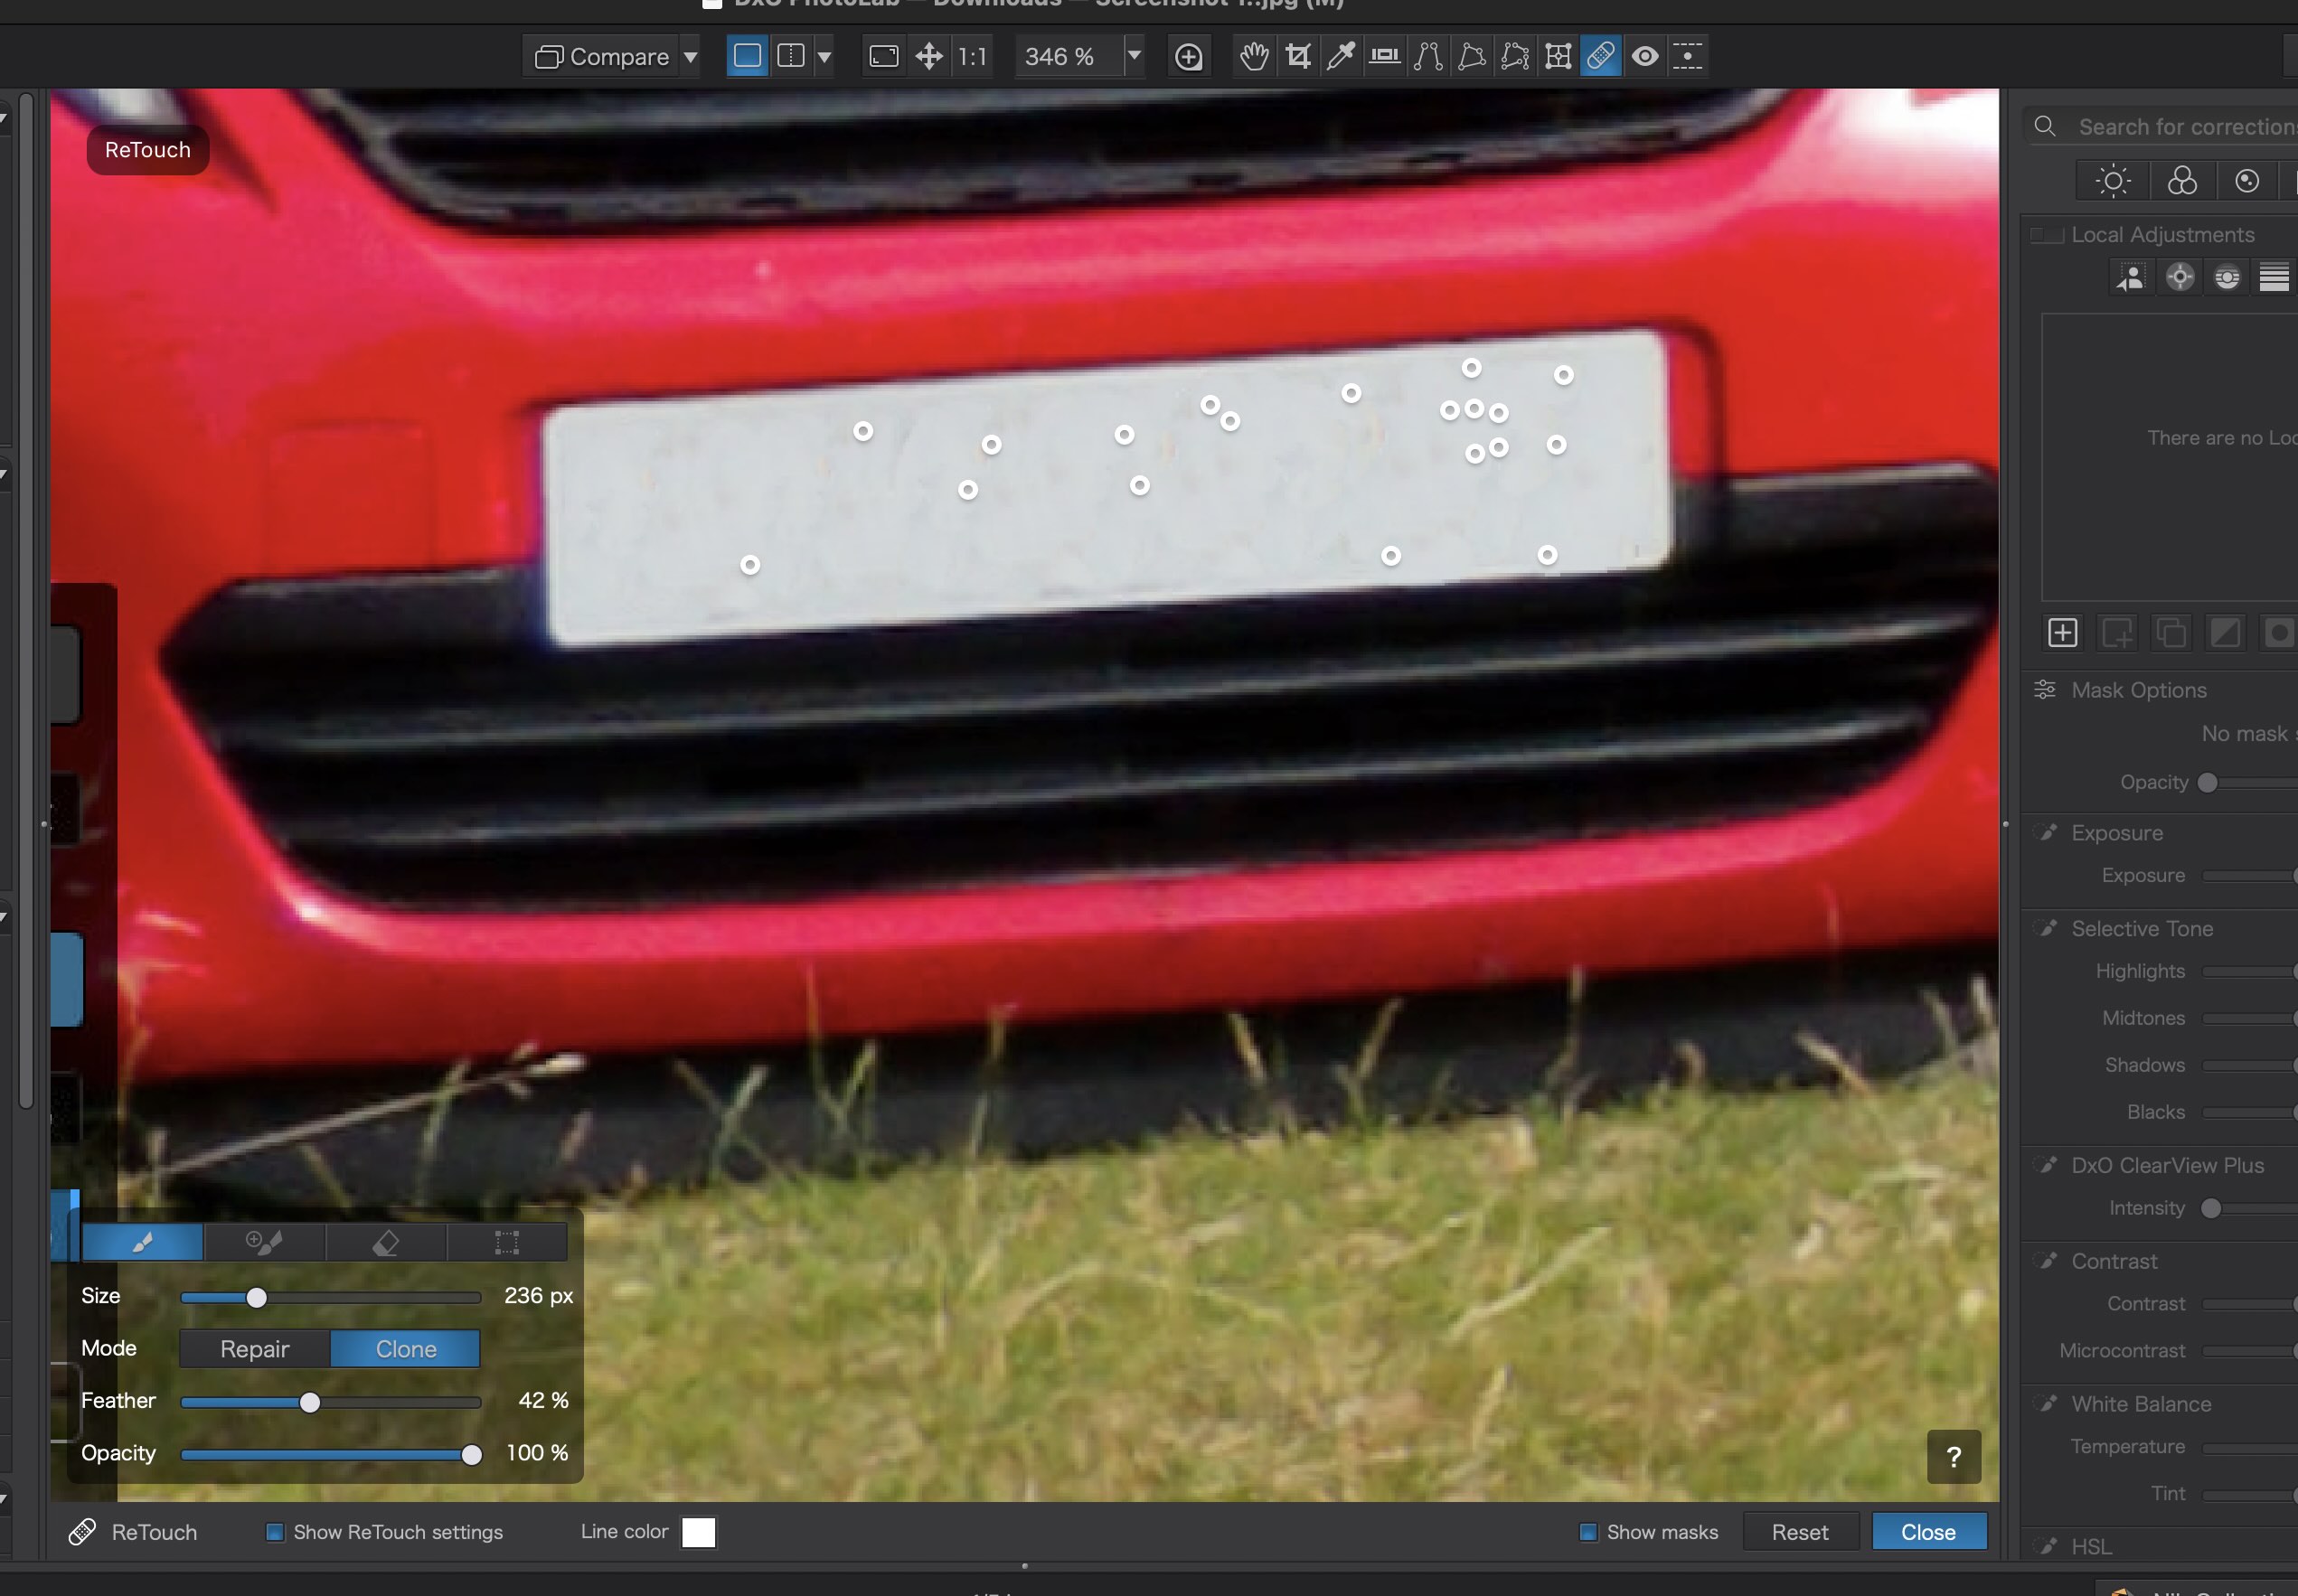The image size is (2298, 1596).
Task: Switch ReTouch mode to Repair
Action: click(255, 1349)
